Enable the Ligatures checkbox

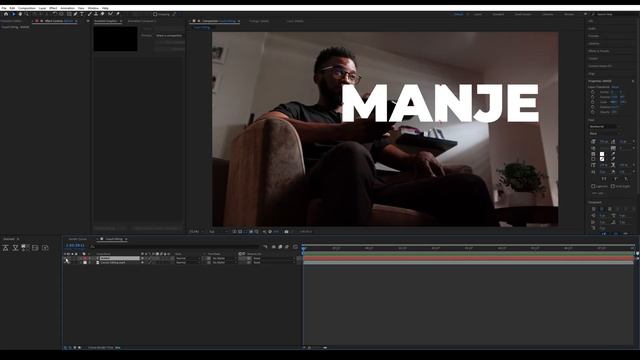coord(593,186)
